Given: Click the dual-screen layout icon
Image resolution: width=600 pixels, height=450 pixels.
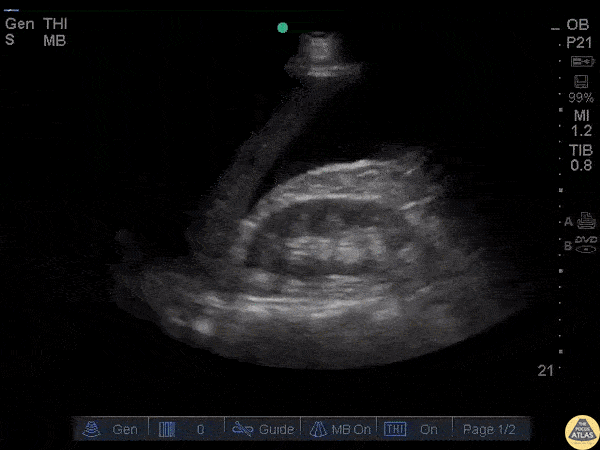Looking at the screenshot, I should (167, 430).
